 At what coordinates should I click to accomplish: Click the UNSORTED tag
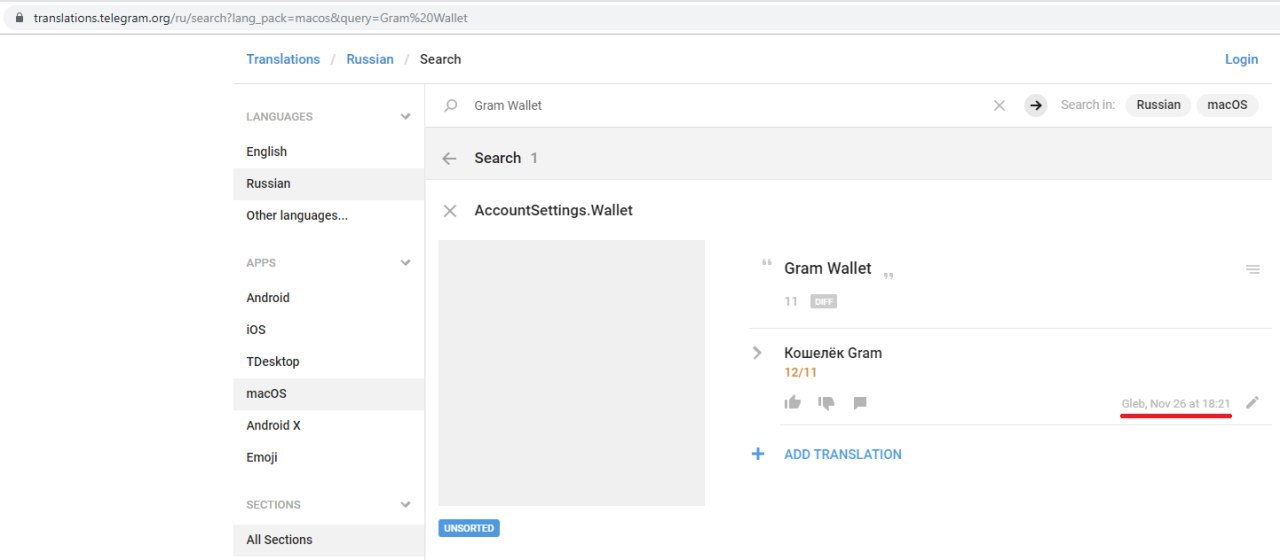pyautogui.click(x=469, y=528)
